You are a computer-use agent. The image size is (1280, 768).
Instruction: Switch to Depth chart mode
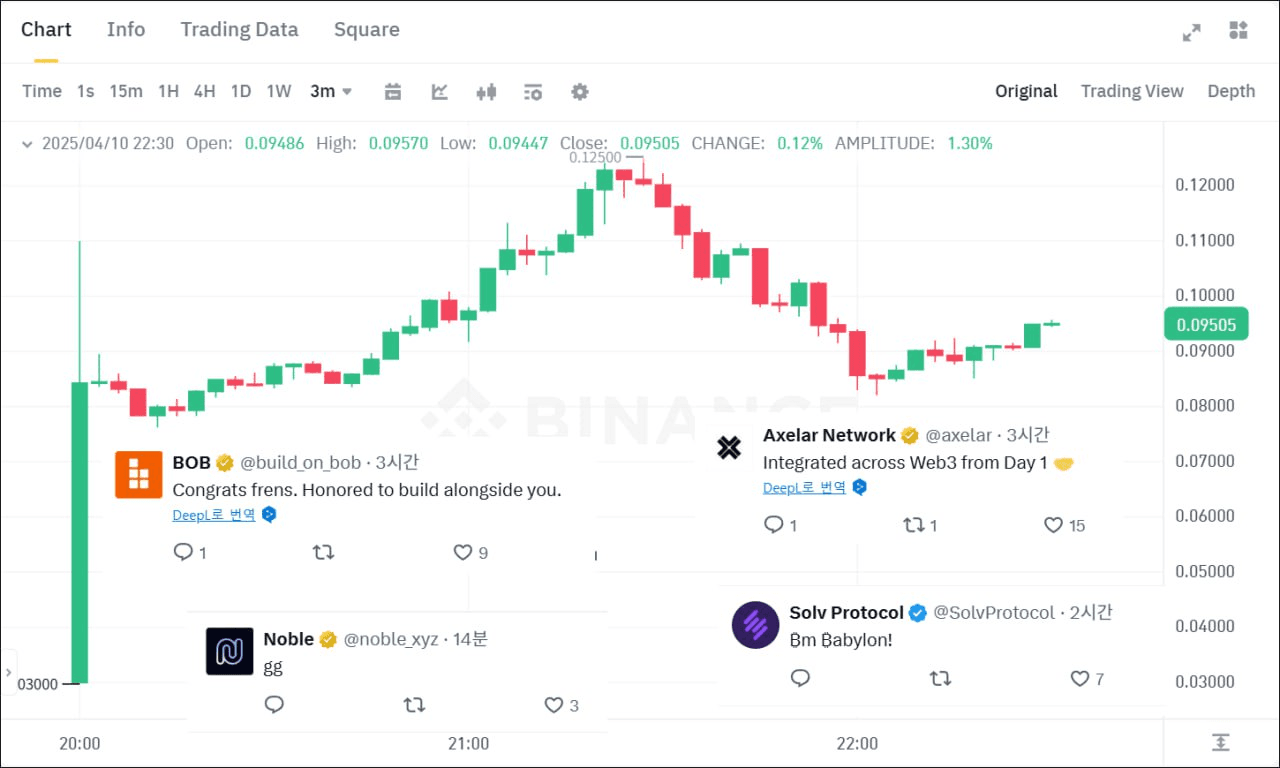point(1231,91)
